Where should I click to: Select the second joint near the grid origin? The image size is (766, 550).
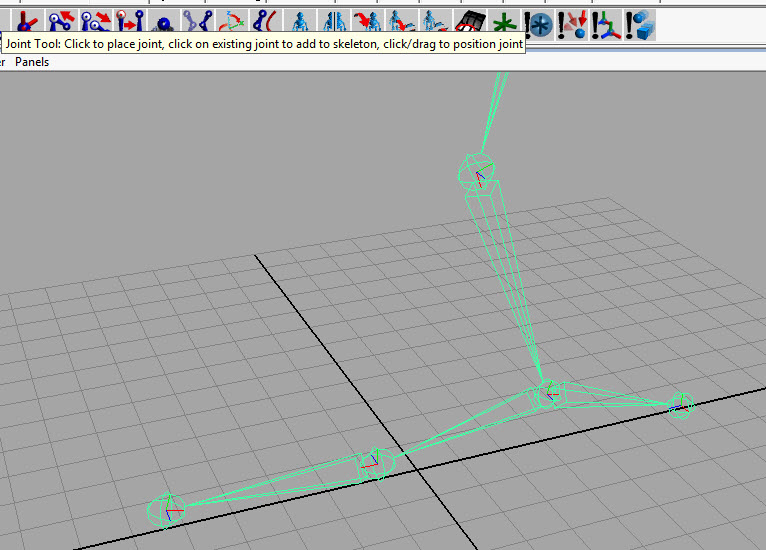tap(377, 463)
